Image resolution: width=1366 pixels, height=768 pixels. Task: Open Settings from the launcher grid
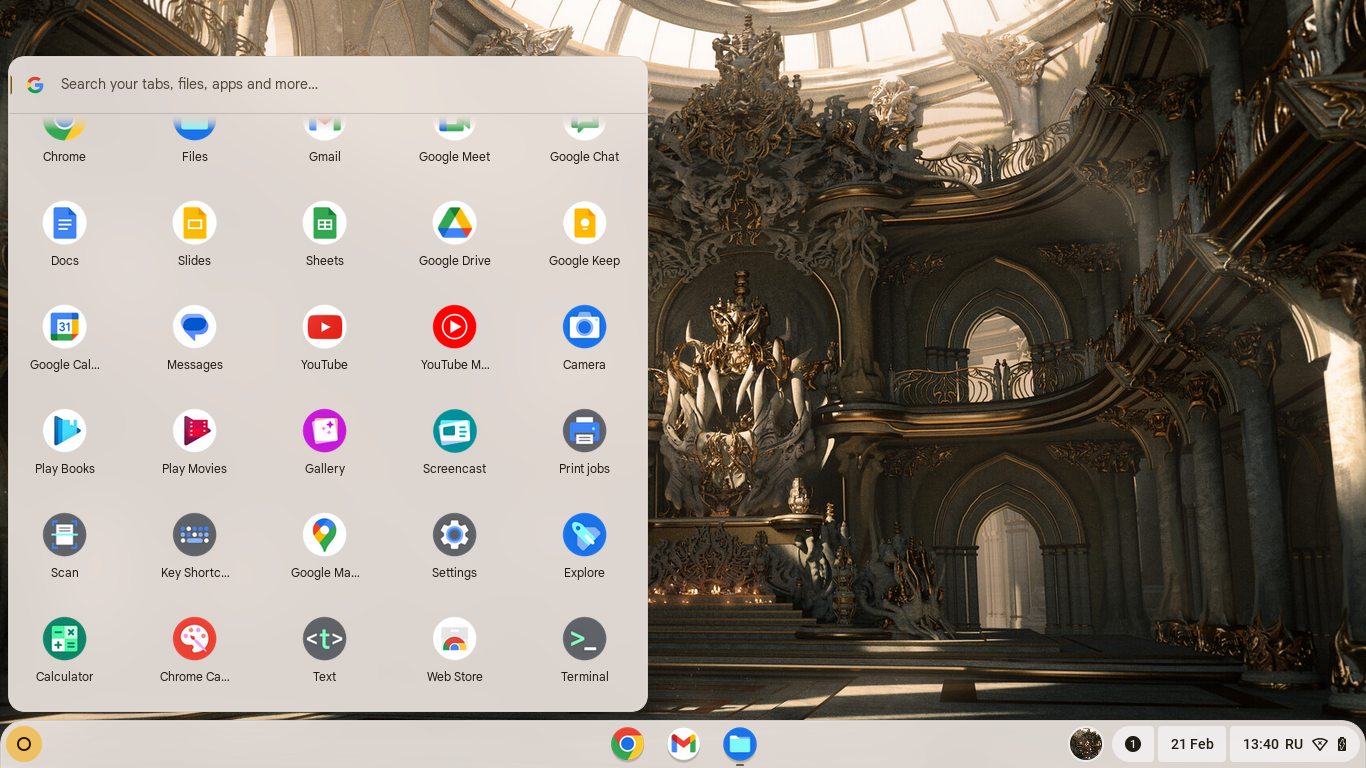(x=455, y=535)
